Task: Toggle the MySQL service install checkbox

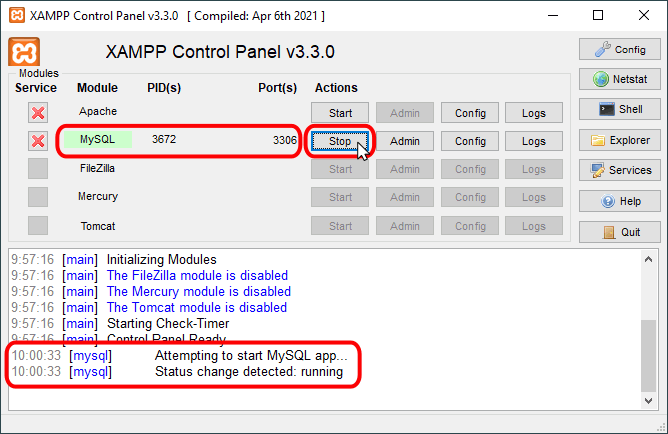Action: 38,141
